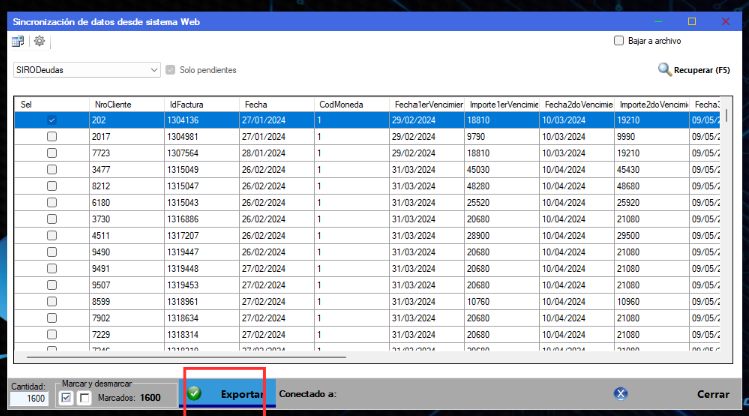Check the row for client 8212
This screenshot has width=749, height=416.
(x=52, y=186)
